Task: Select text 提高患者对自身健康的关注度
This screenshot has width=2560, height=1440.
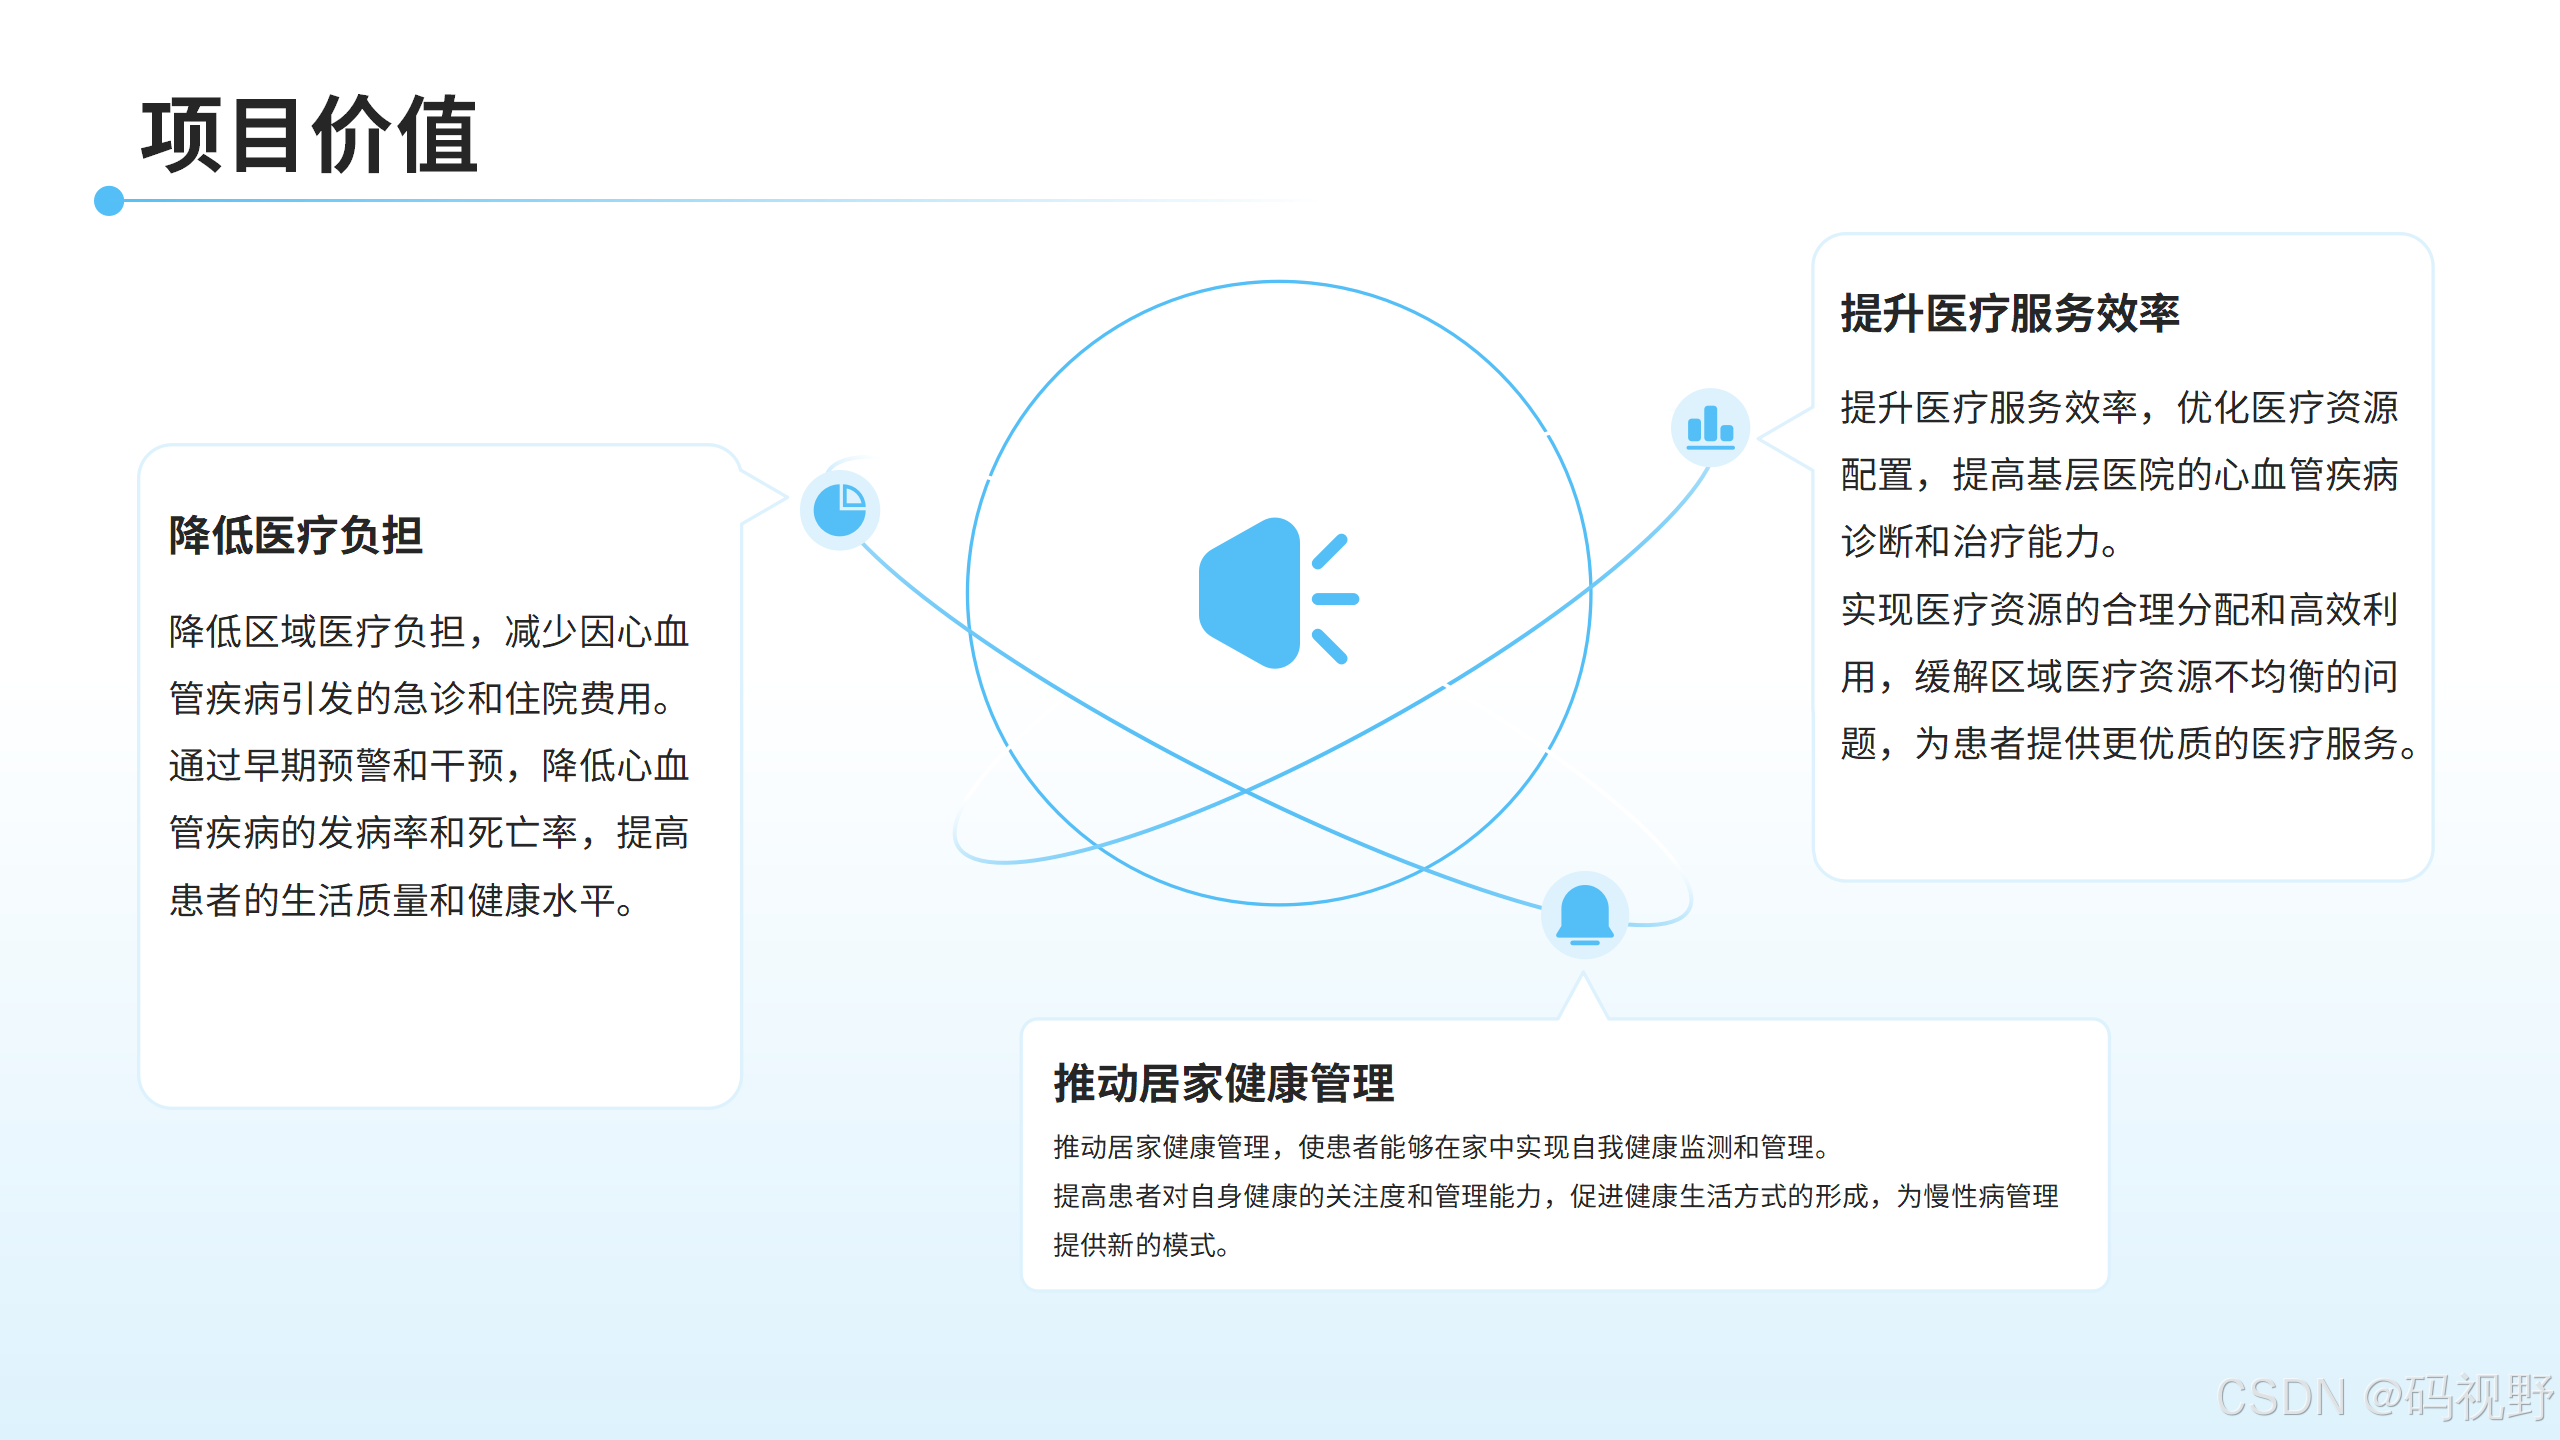Action: [x=1229, y=1196]
